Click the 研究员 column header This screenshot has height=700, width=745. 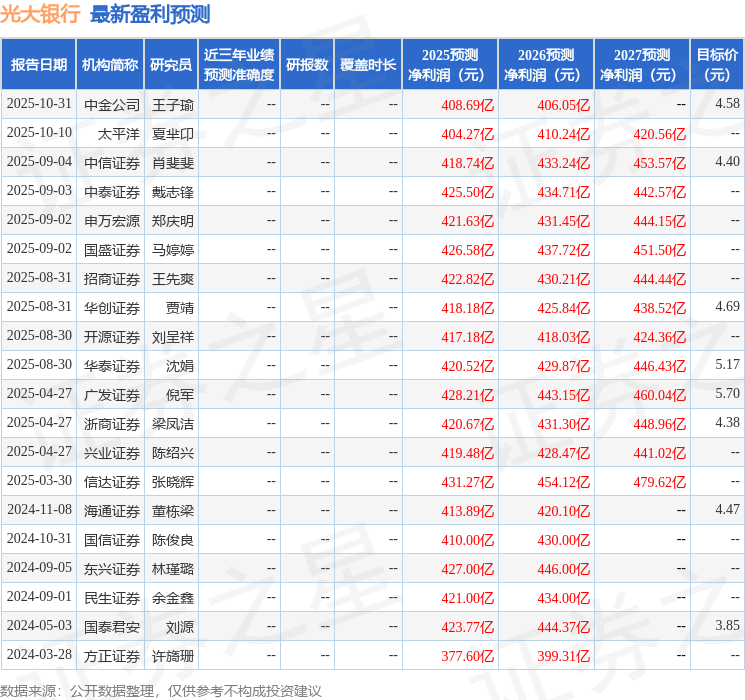(x=171, y=64)
